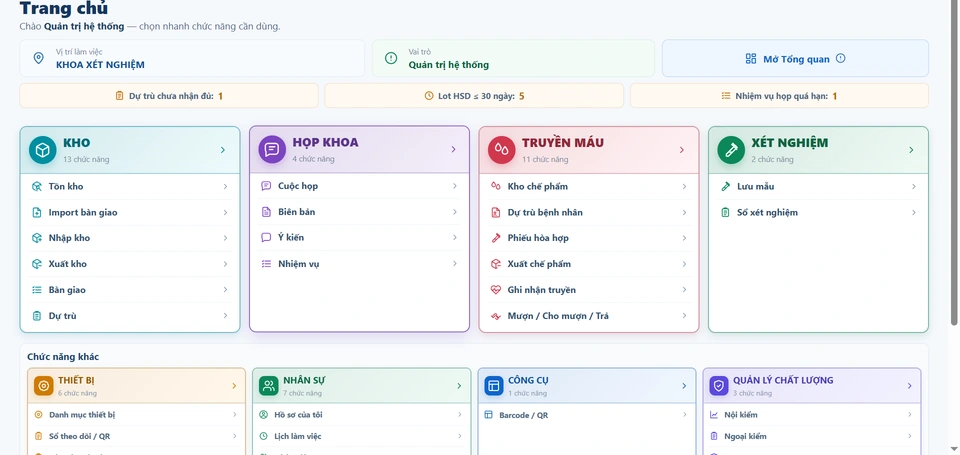
Task: Expand QUẢN LÝ CHẤT LƯỢNG via header chevron
Action: pyautogui.click(x=910, y=386)
